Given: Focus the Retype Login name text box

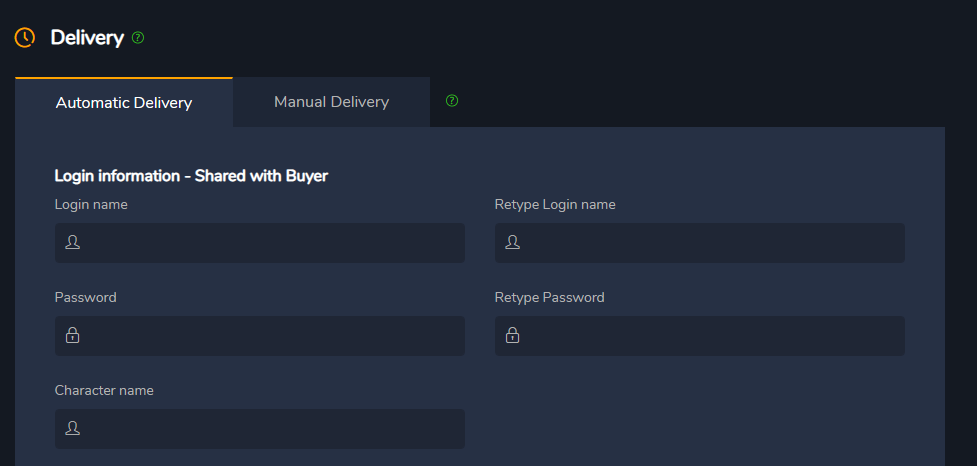Looking at the screenshot, I should pyautogui.click(x=710, y=243).
